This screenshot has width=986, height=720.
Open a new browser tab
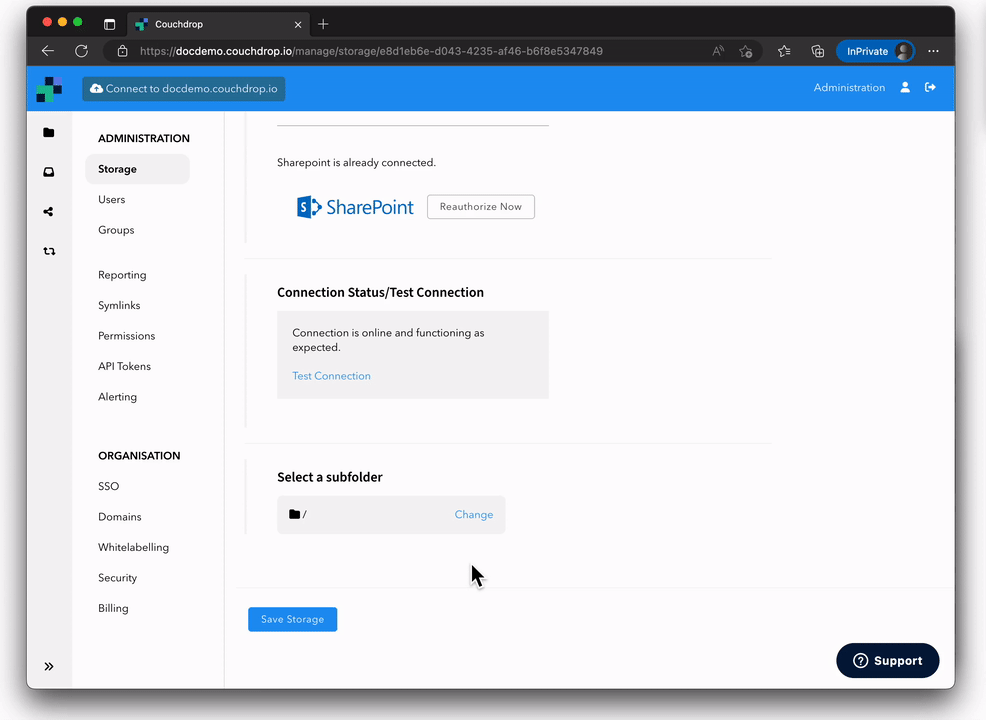323,25
